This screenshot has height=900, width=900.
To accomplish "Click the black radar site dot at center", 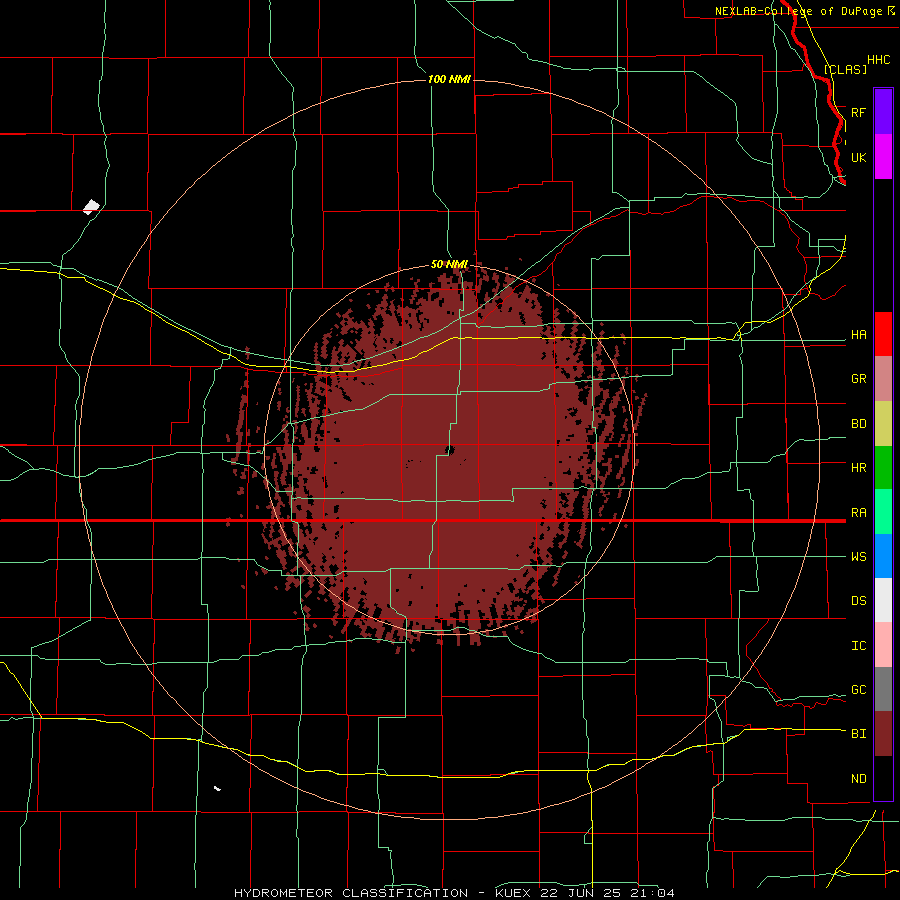I will coord(449,450).
